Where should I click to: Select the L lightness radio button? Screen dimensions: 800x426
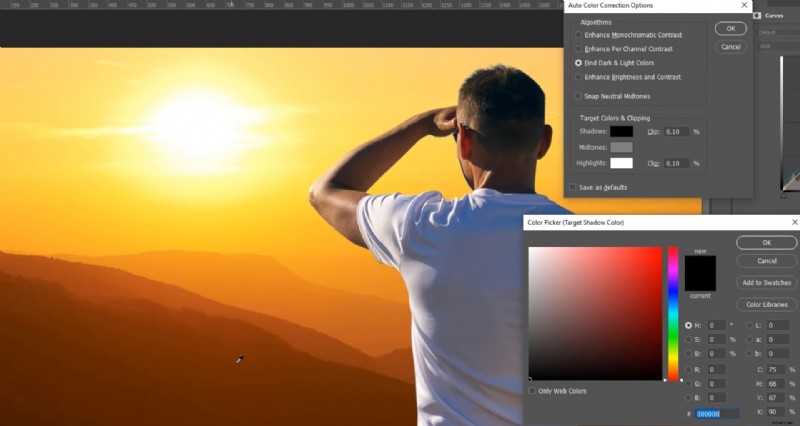pos(749,325)
